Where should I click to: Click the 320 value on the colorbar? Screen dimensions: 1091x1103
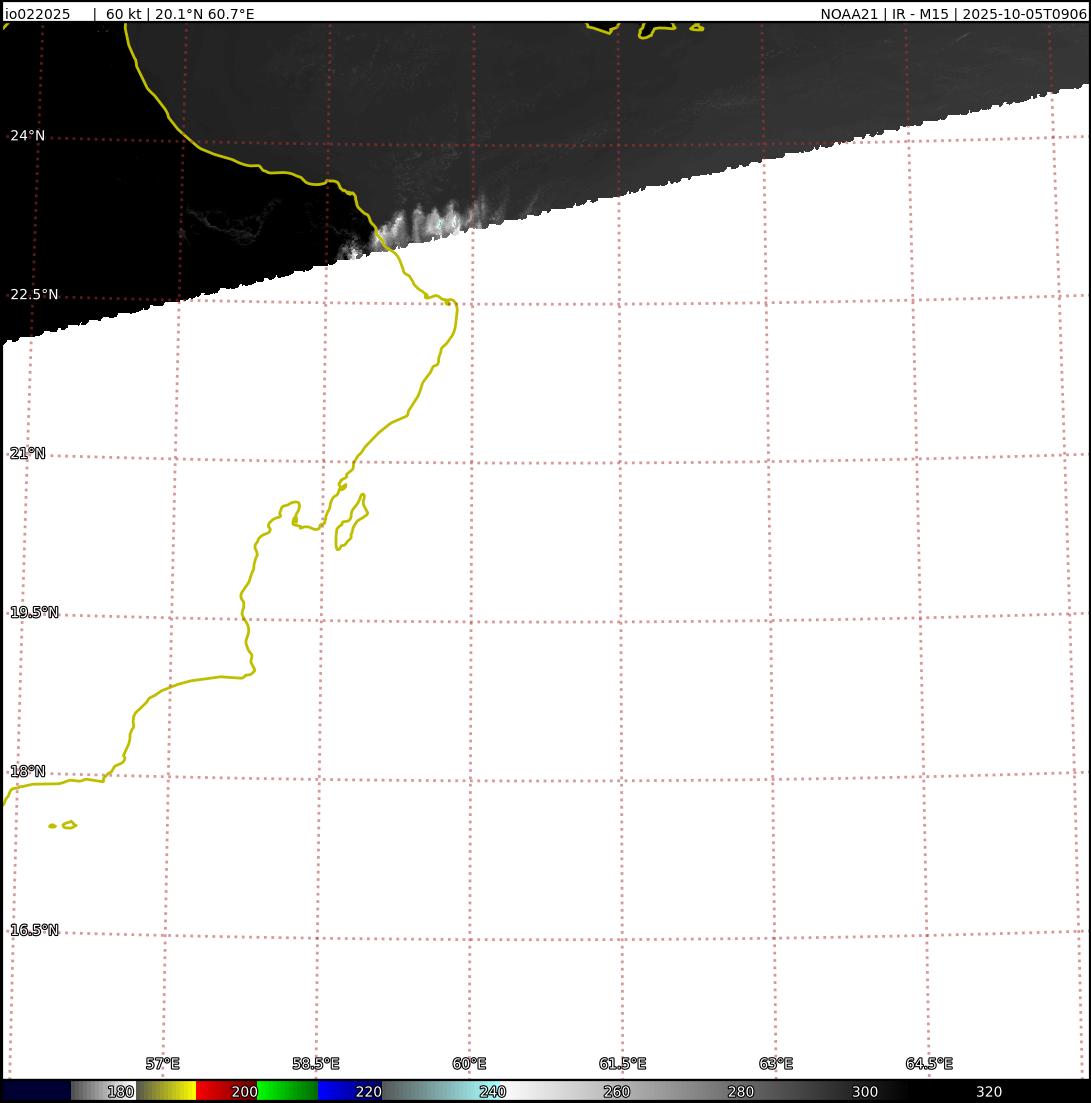point(988,1091)
